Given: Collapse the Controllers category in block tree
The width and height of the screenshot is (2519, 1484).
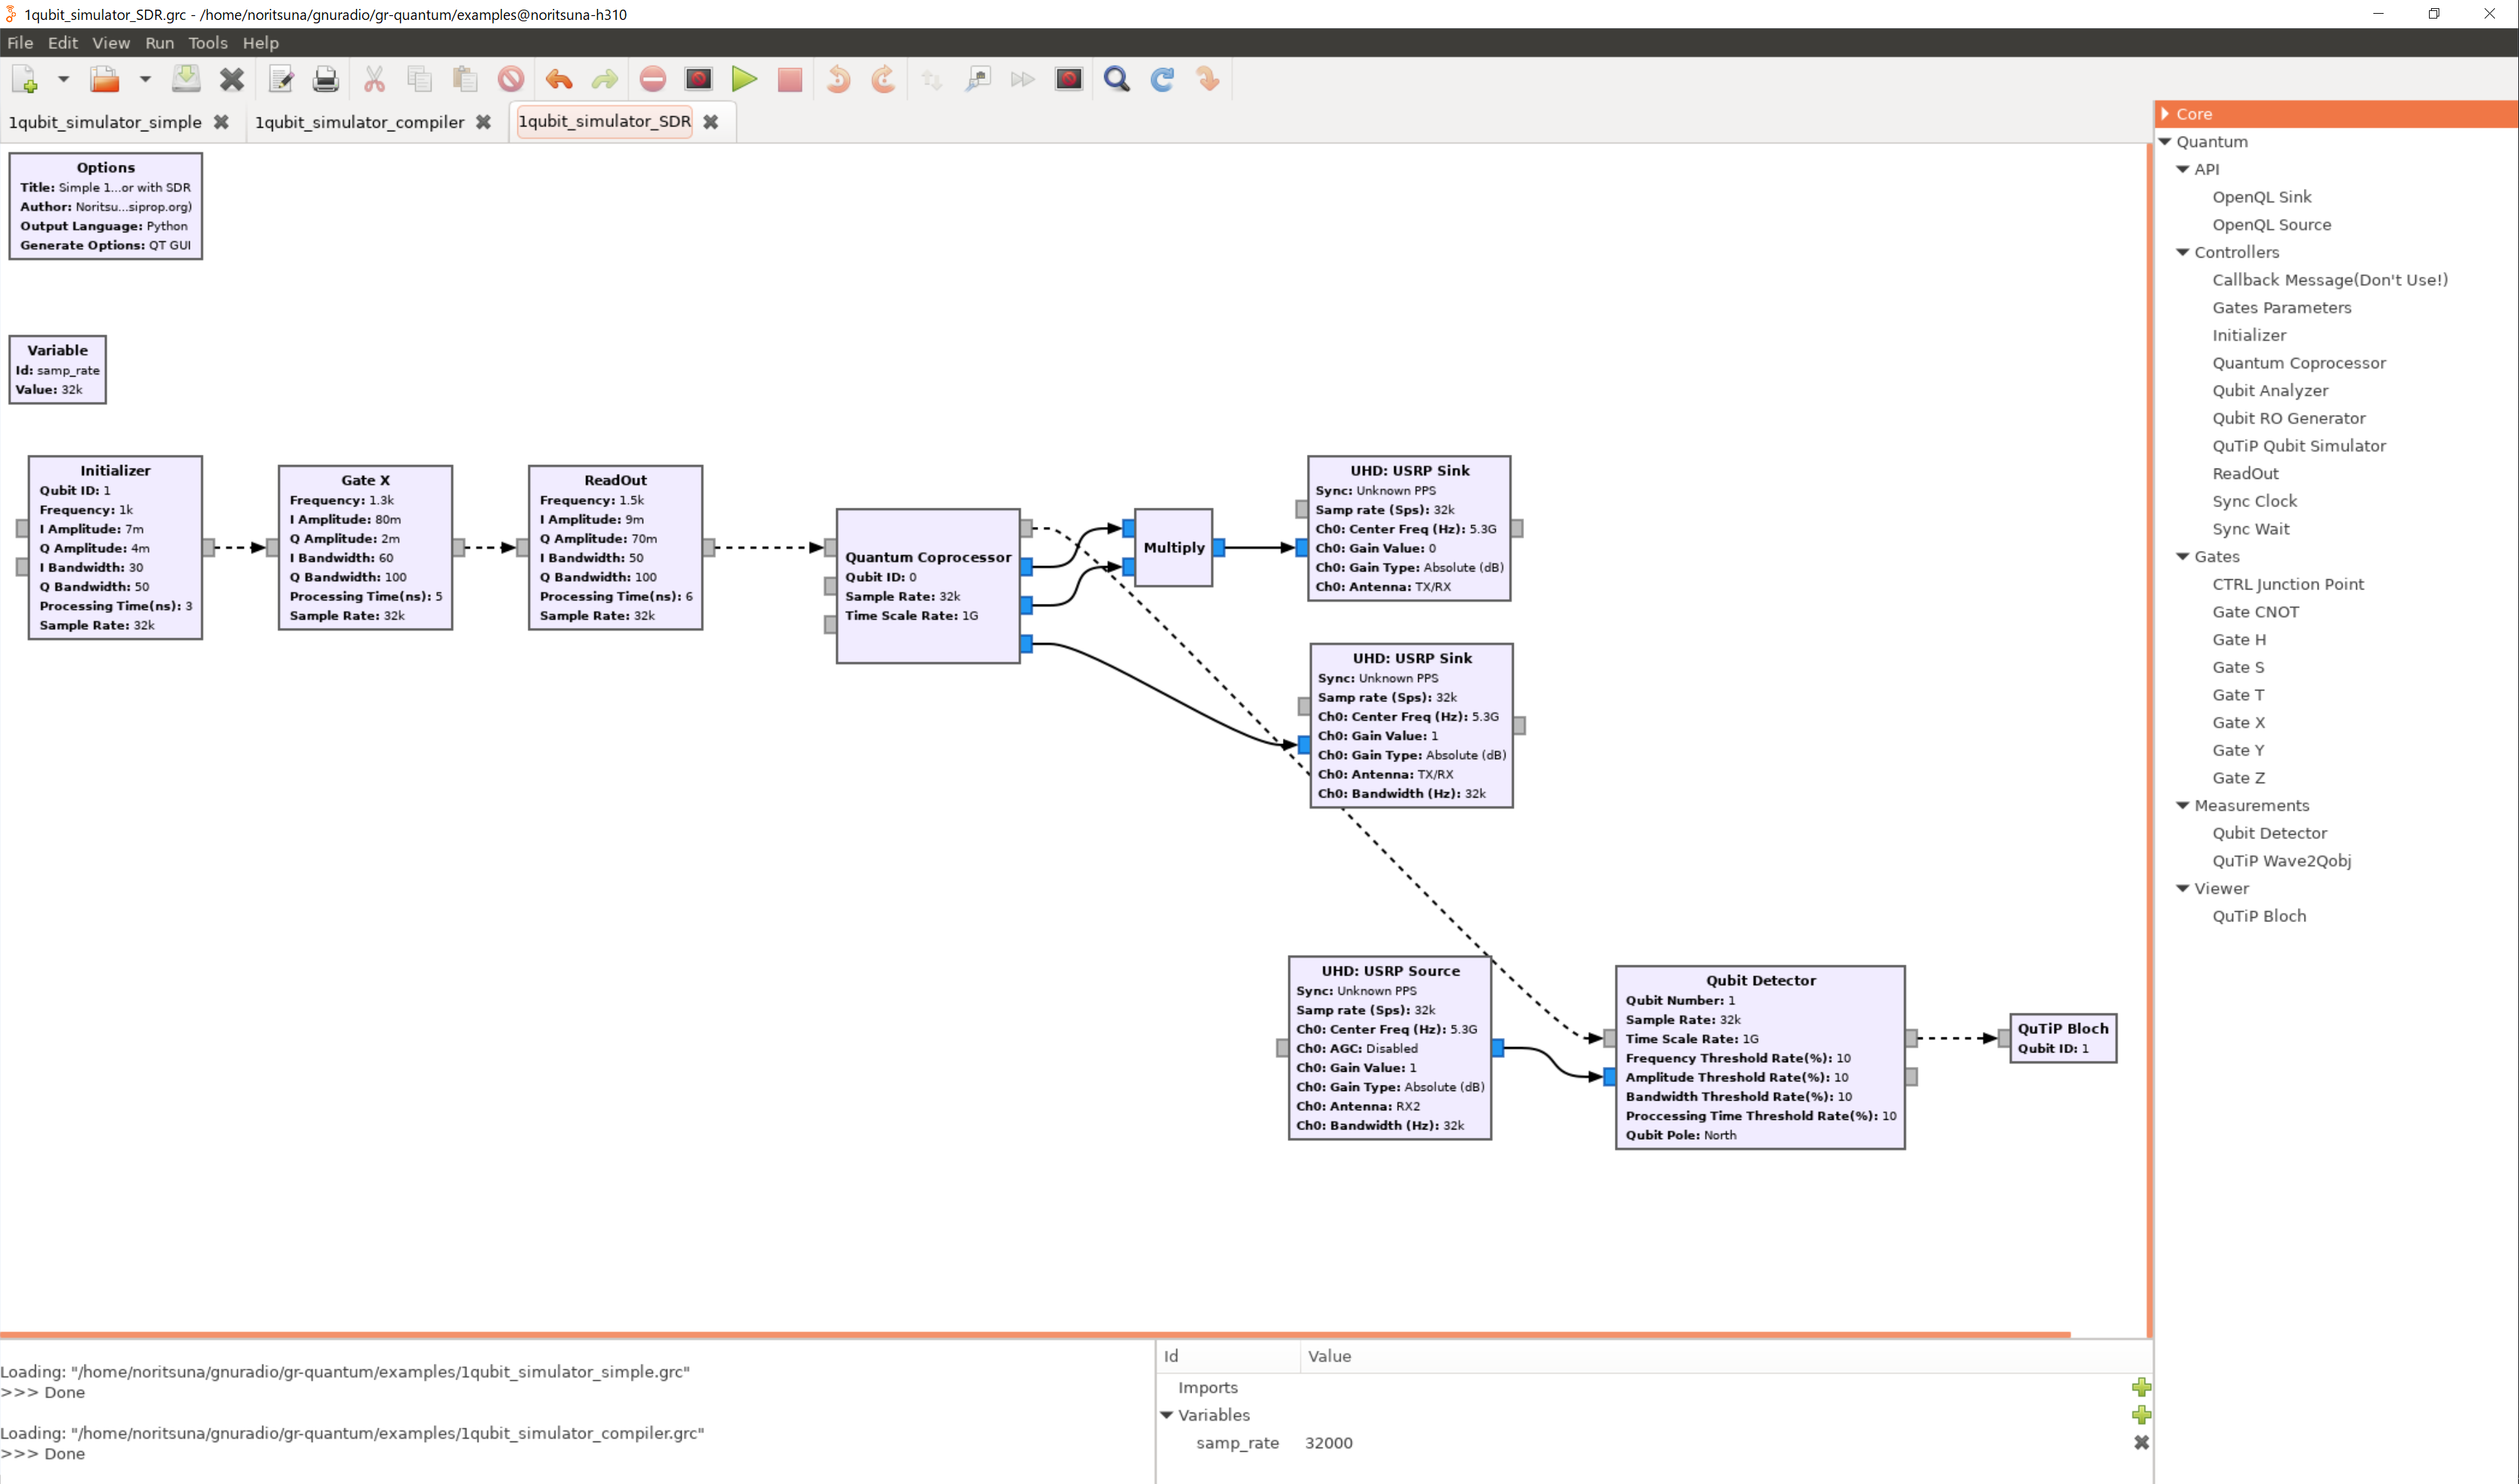Looking at the screenshot, I should coord(2183,252).
